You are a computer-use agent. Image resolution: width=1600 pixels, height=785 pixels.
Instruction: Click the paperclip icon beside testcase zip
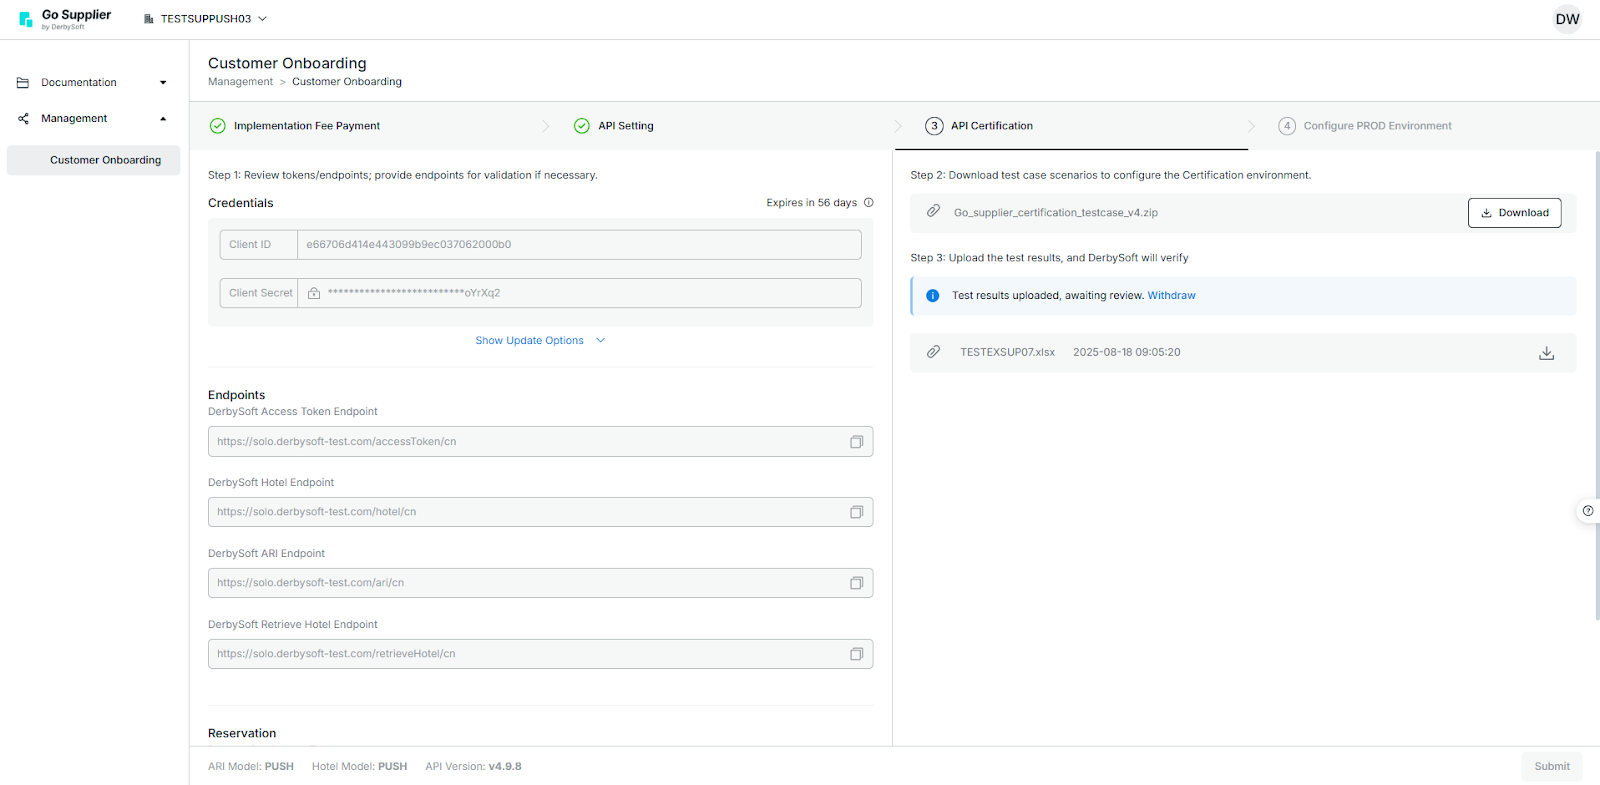coord(933,212)
